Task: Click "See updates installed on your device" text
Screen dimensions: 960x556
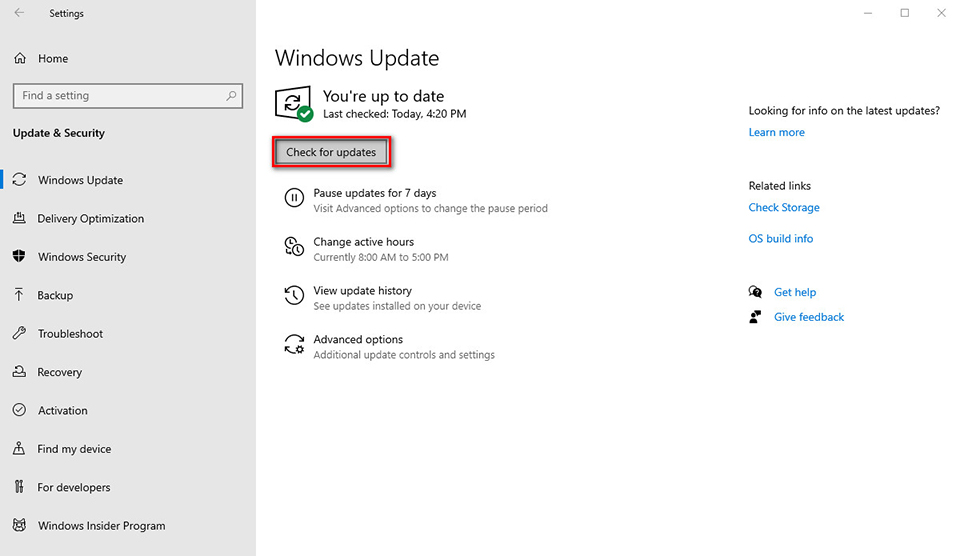Action: click(x=397, y=306)
